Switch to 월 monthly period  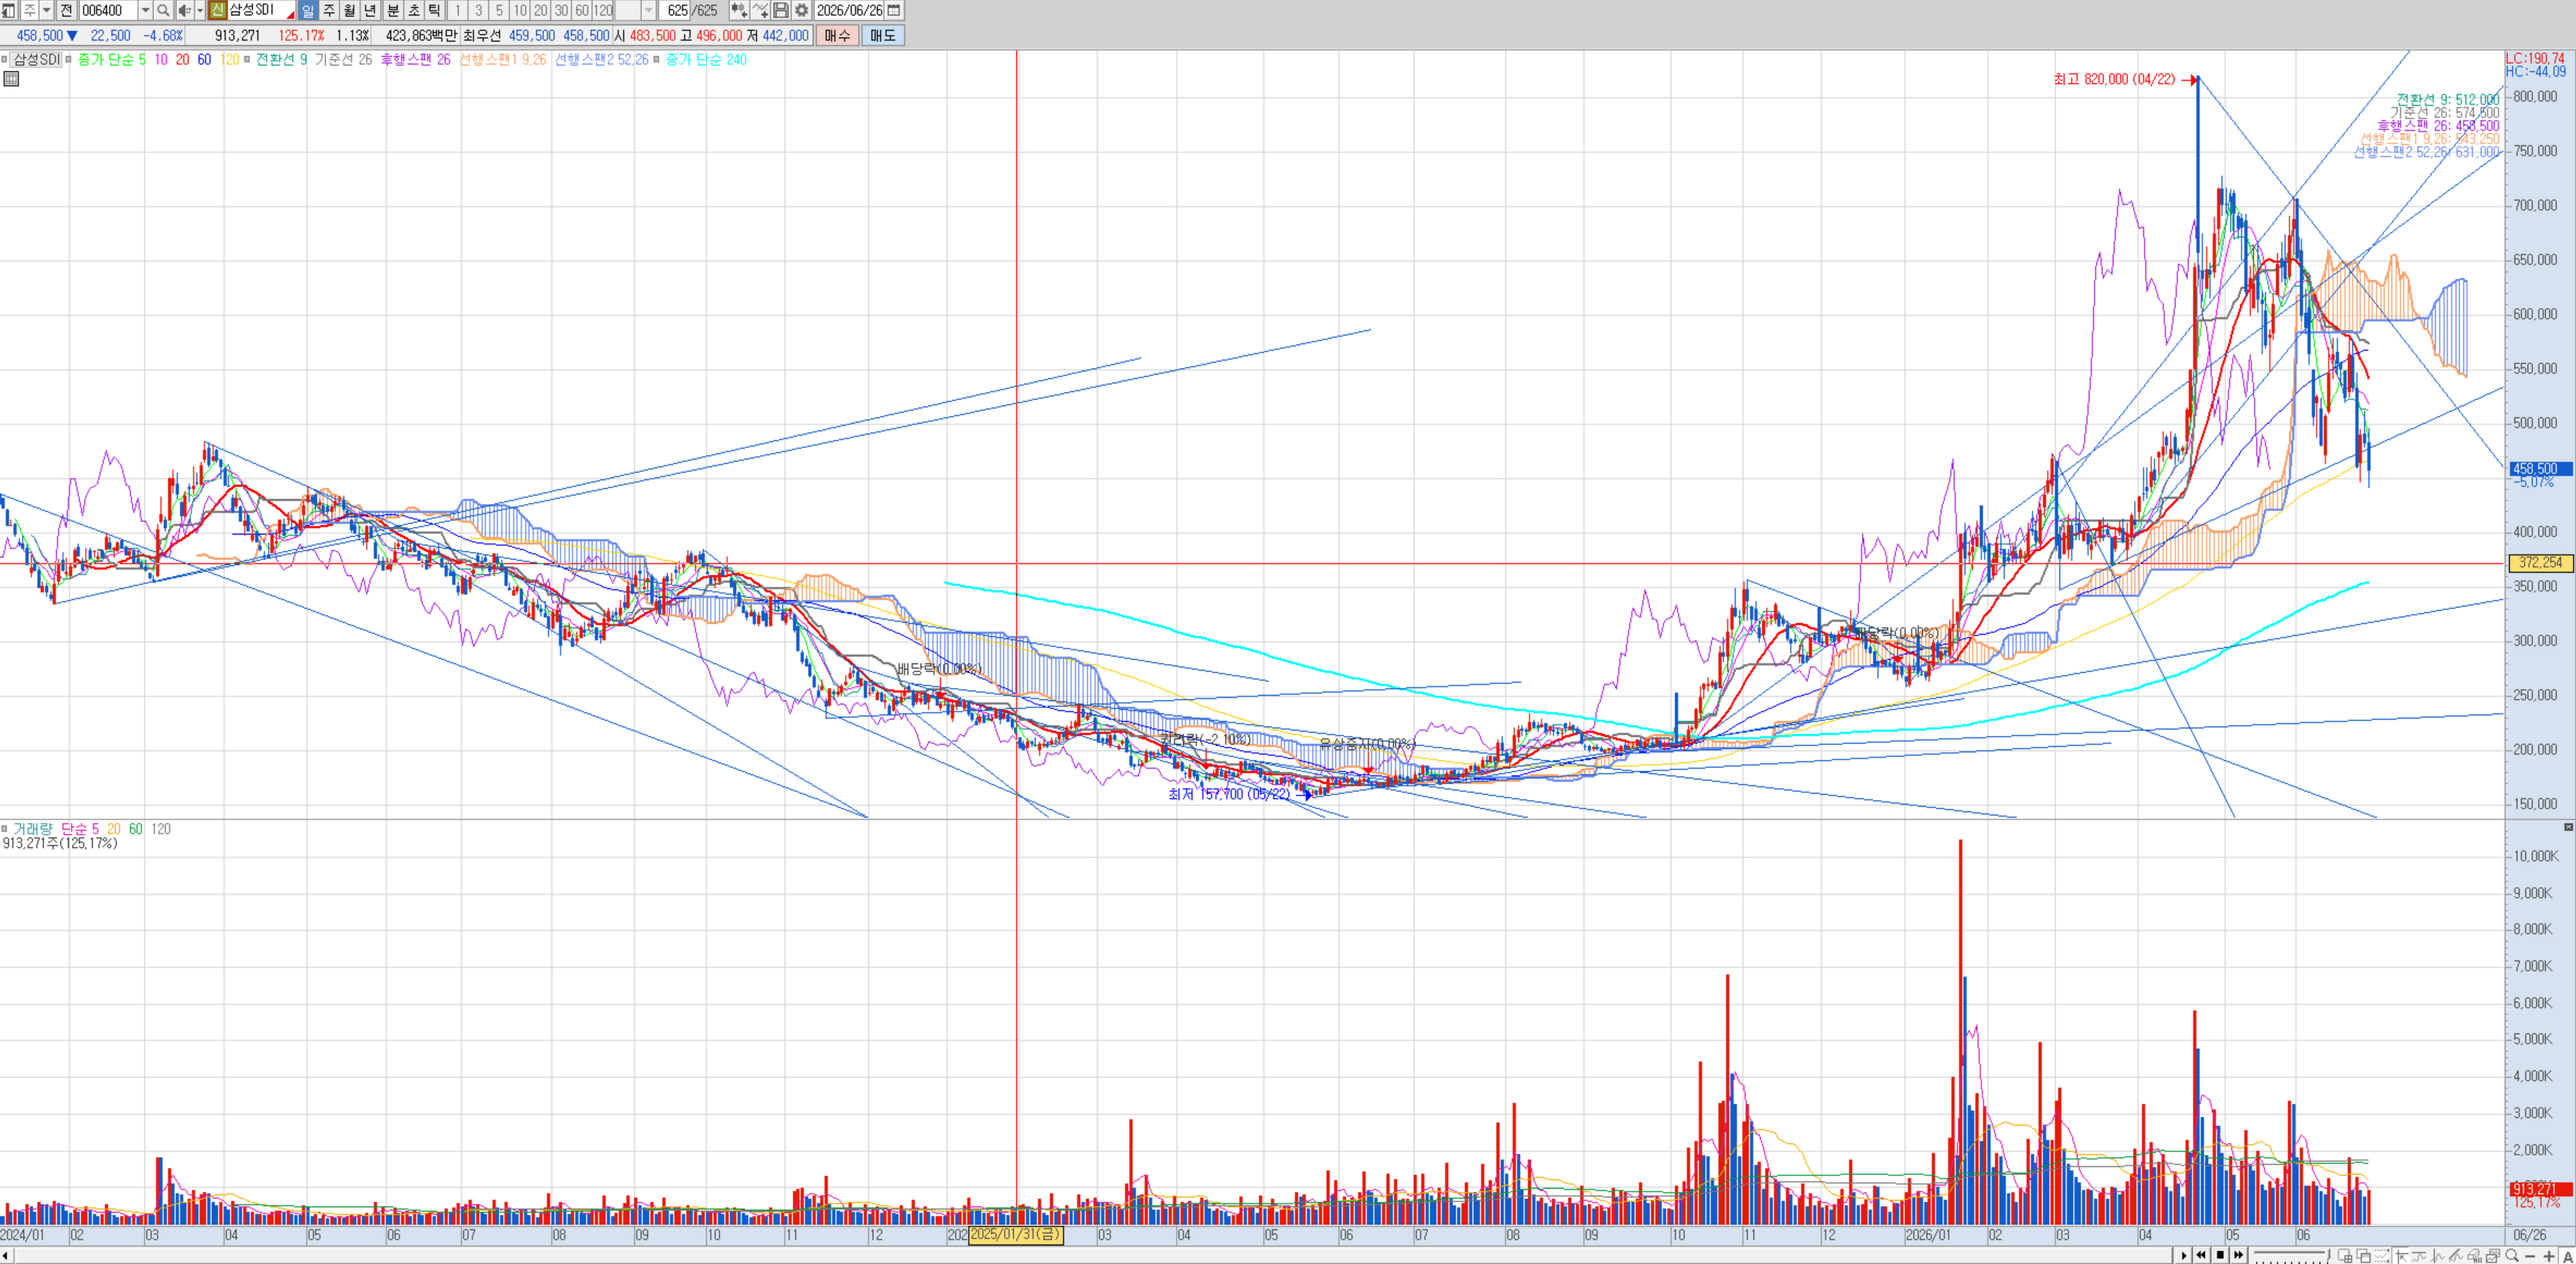350,10
